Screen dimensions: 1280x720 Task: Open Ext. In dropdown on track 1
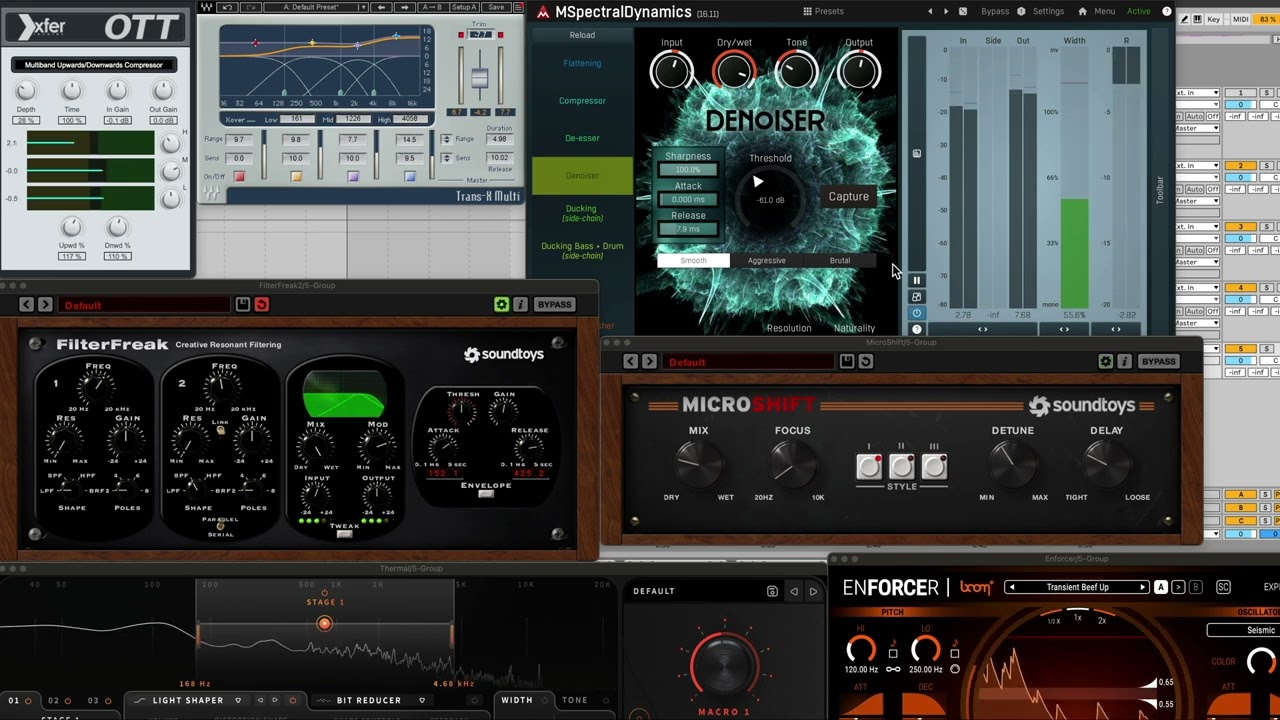pyautogui.click(x=1197, y=93)
